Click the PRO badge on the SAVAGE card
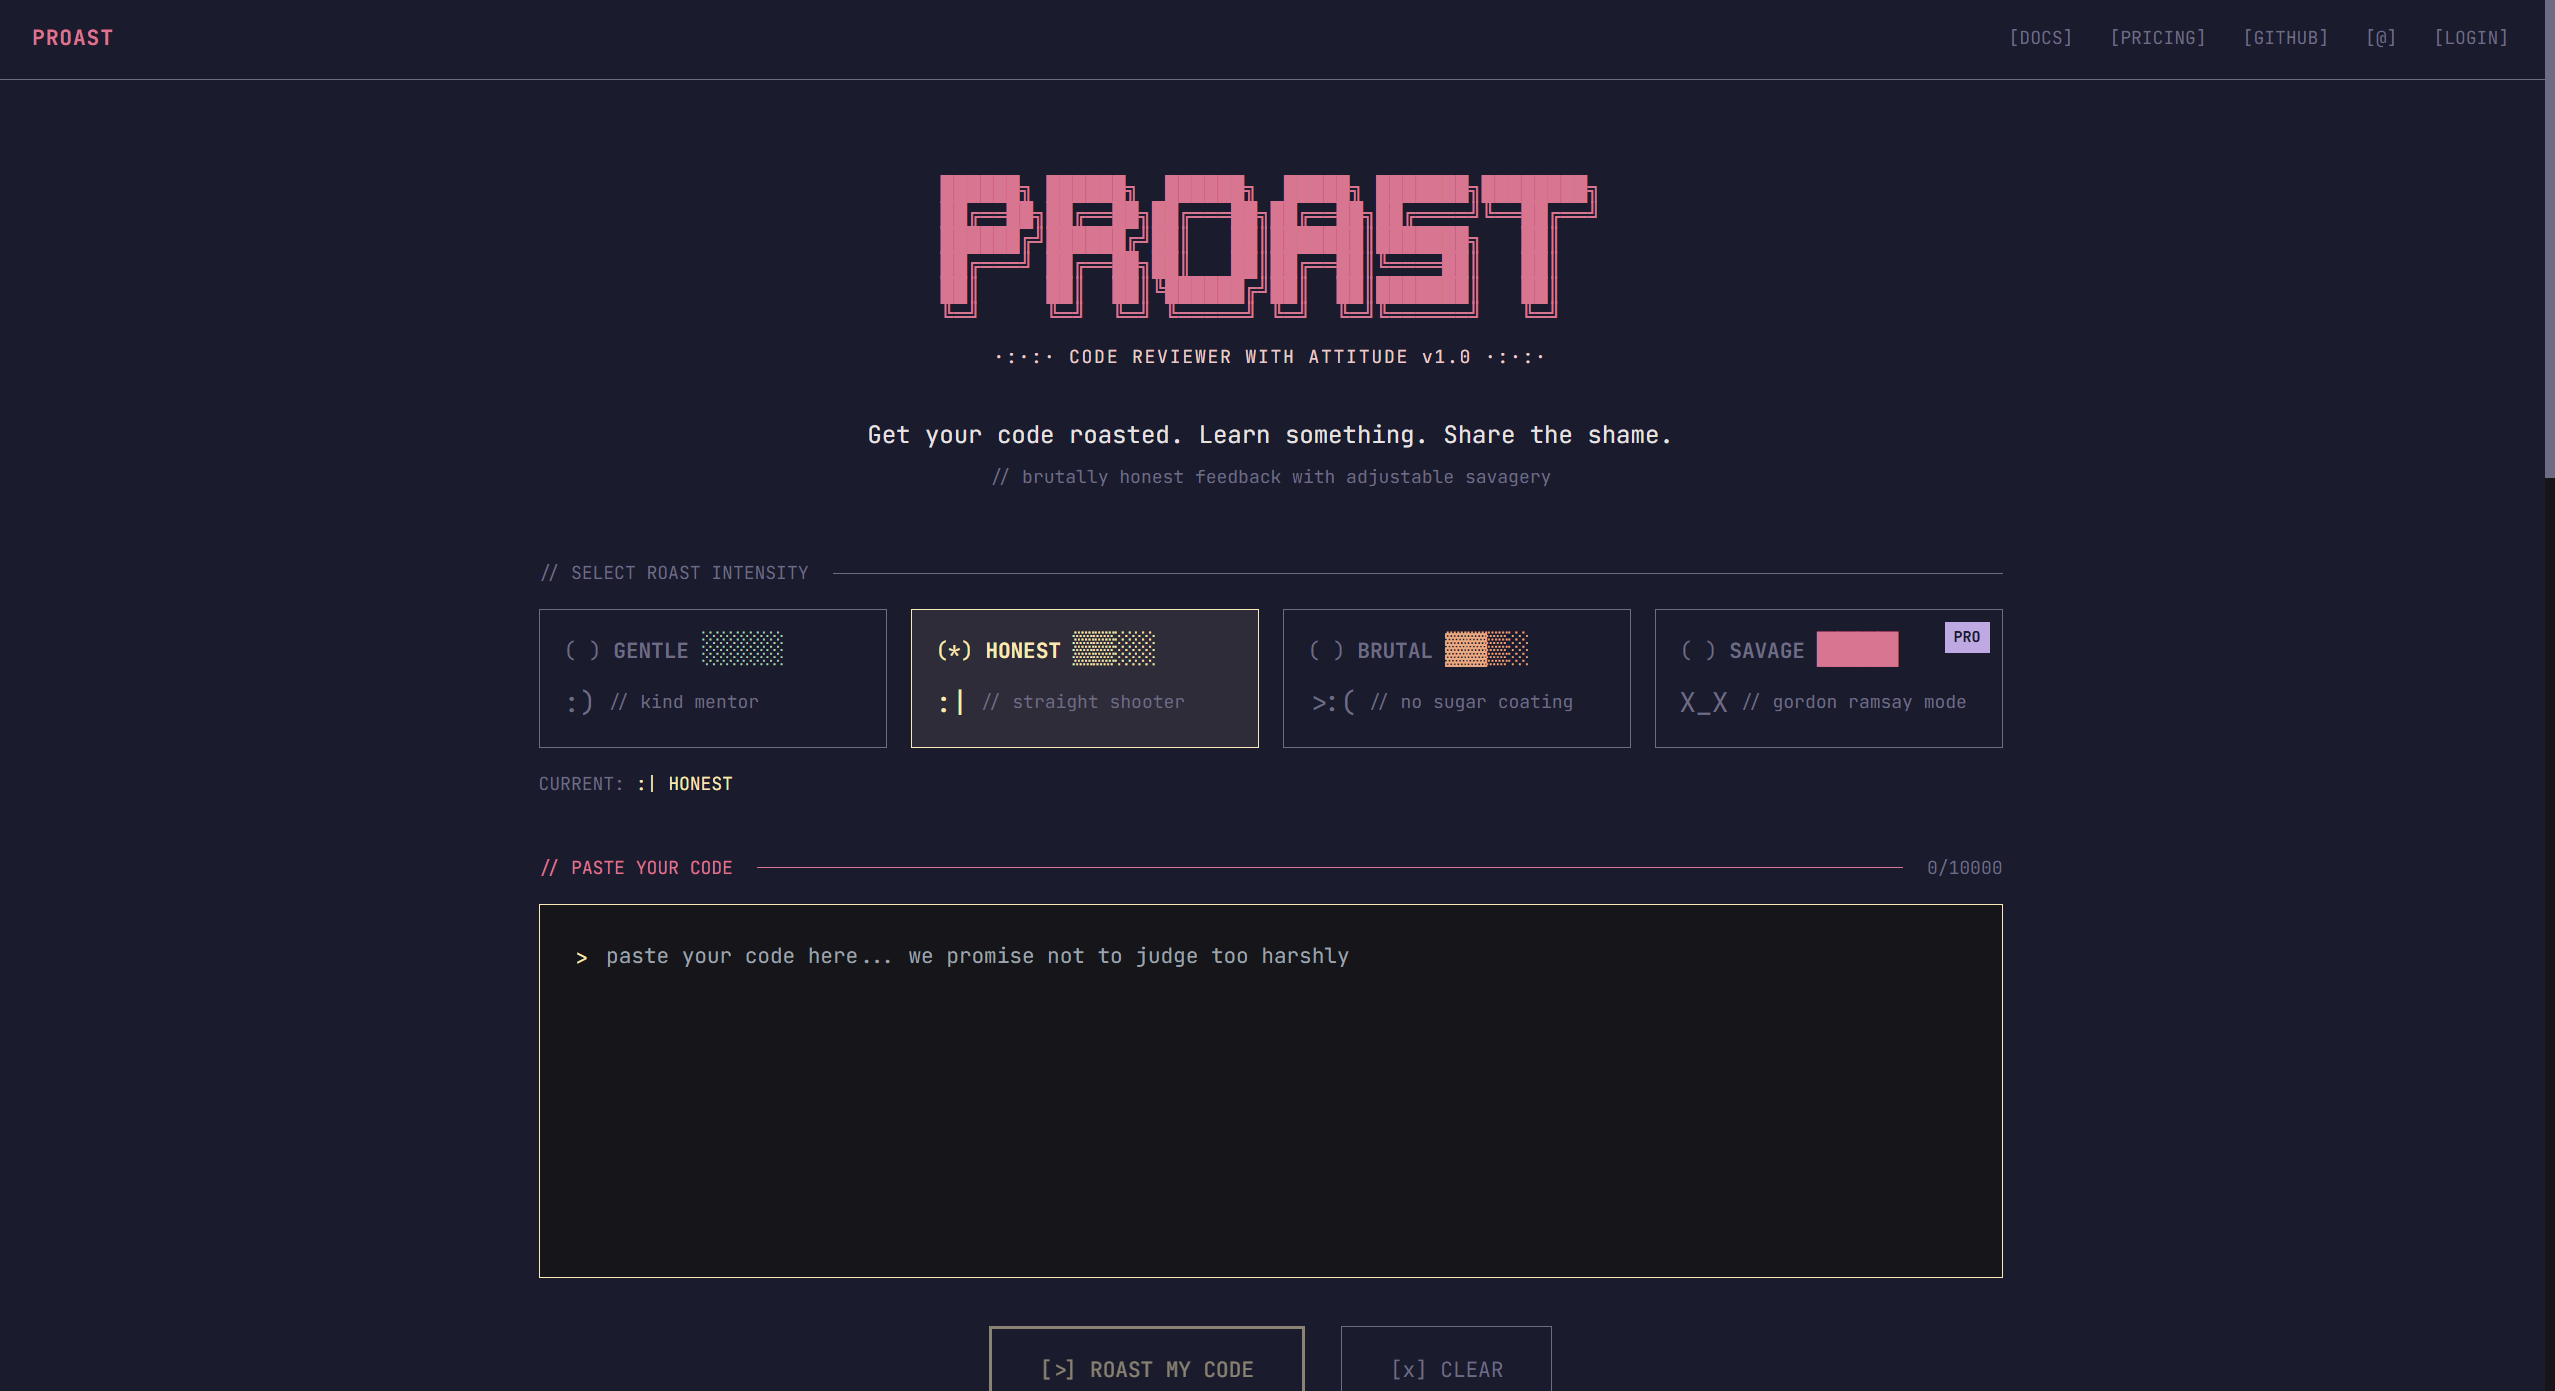 pos(1966,637)
